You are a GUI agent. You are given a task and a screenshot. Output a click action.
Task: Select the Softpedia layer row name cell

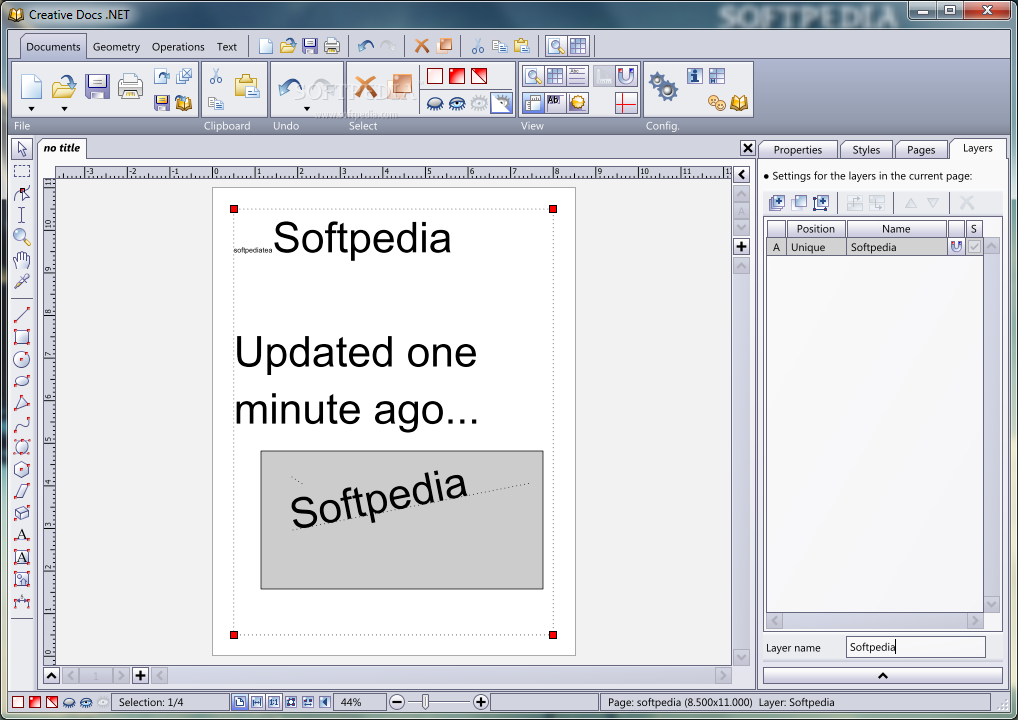coord(896,247)
